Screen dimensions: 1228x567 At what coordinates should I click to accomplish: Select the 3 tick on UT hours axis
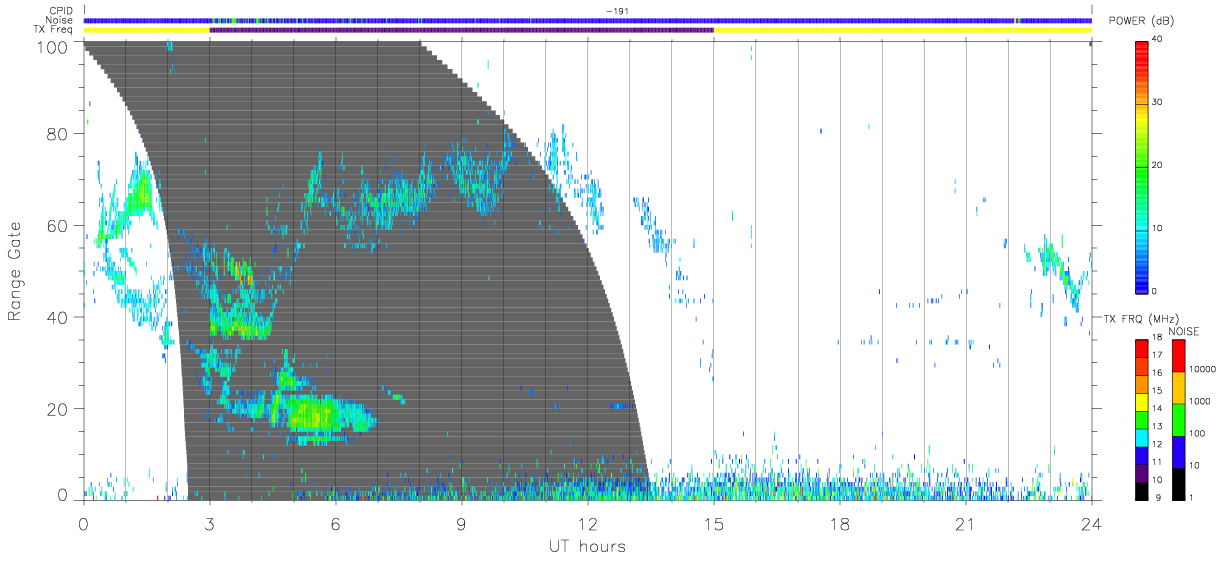click(209, 524)
